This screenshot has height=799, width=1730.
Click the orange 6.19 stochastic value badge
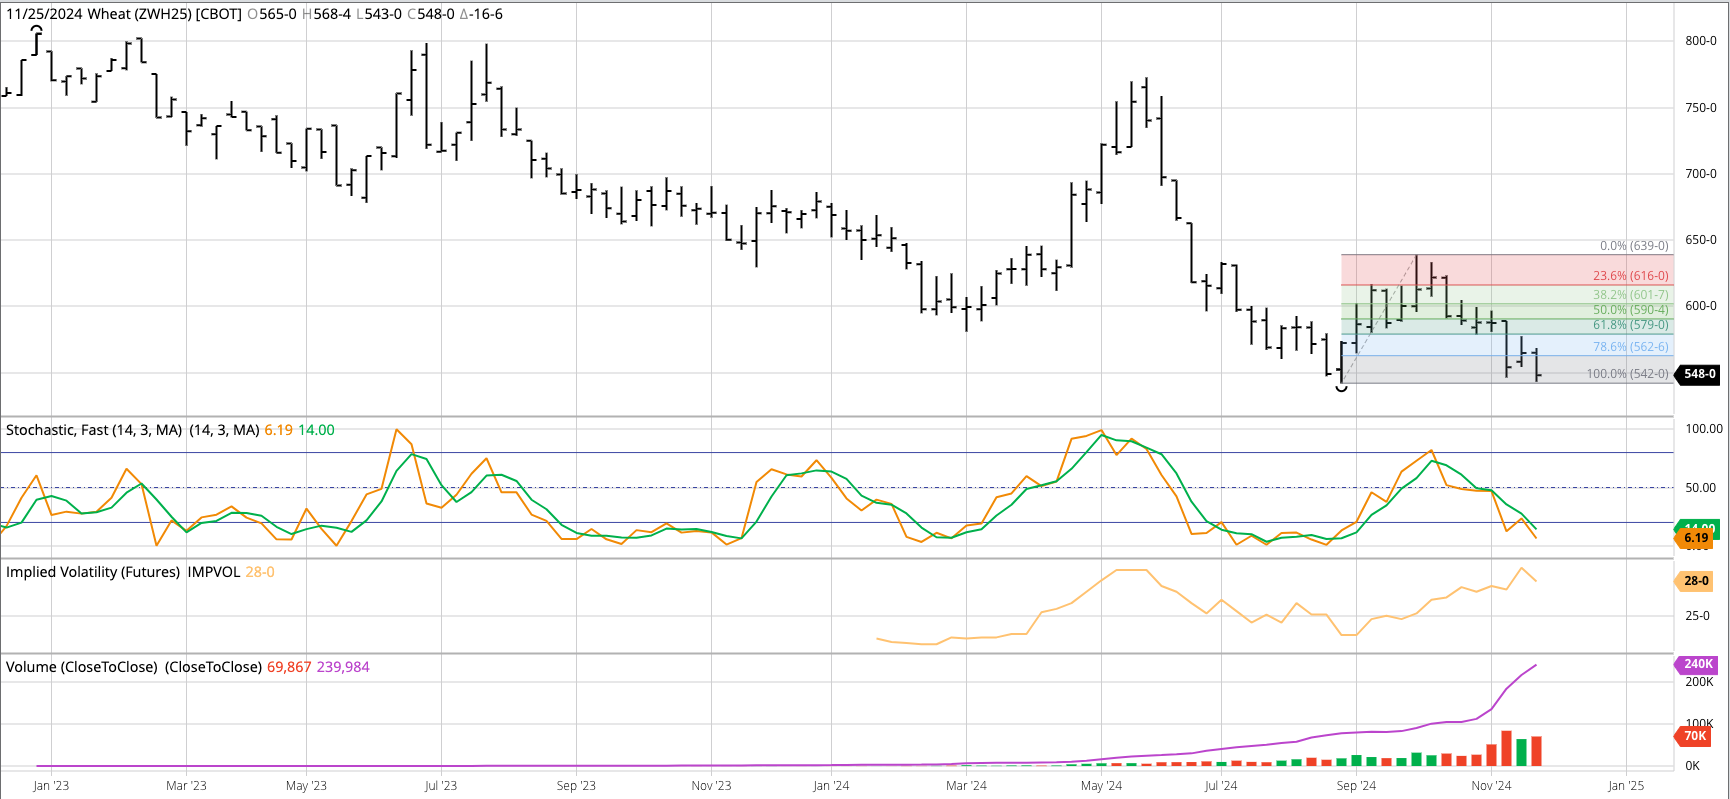pos(1696,538)
